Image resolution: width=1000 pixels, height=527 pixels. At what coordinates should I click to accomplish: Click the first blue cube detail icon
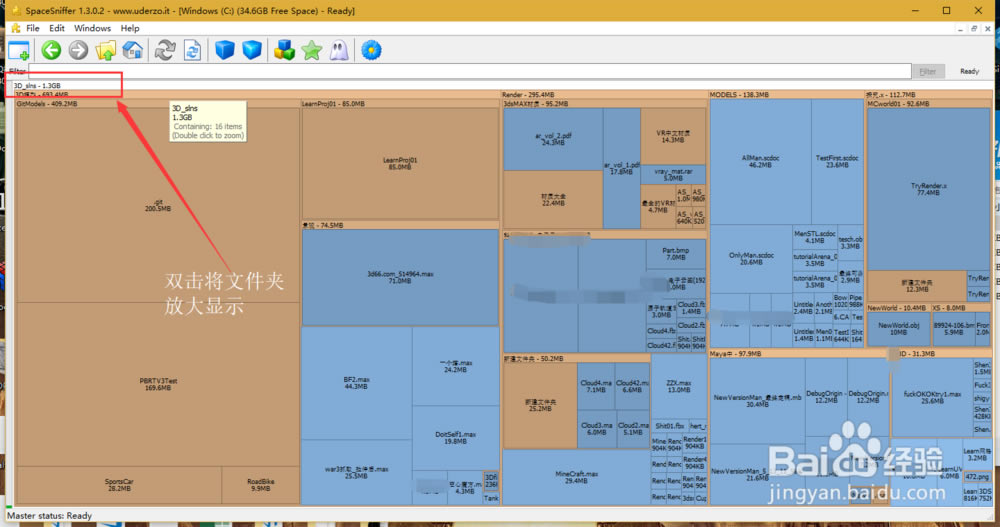(225, 50)
